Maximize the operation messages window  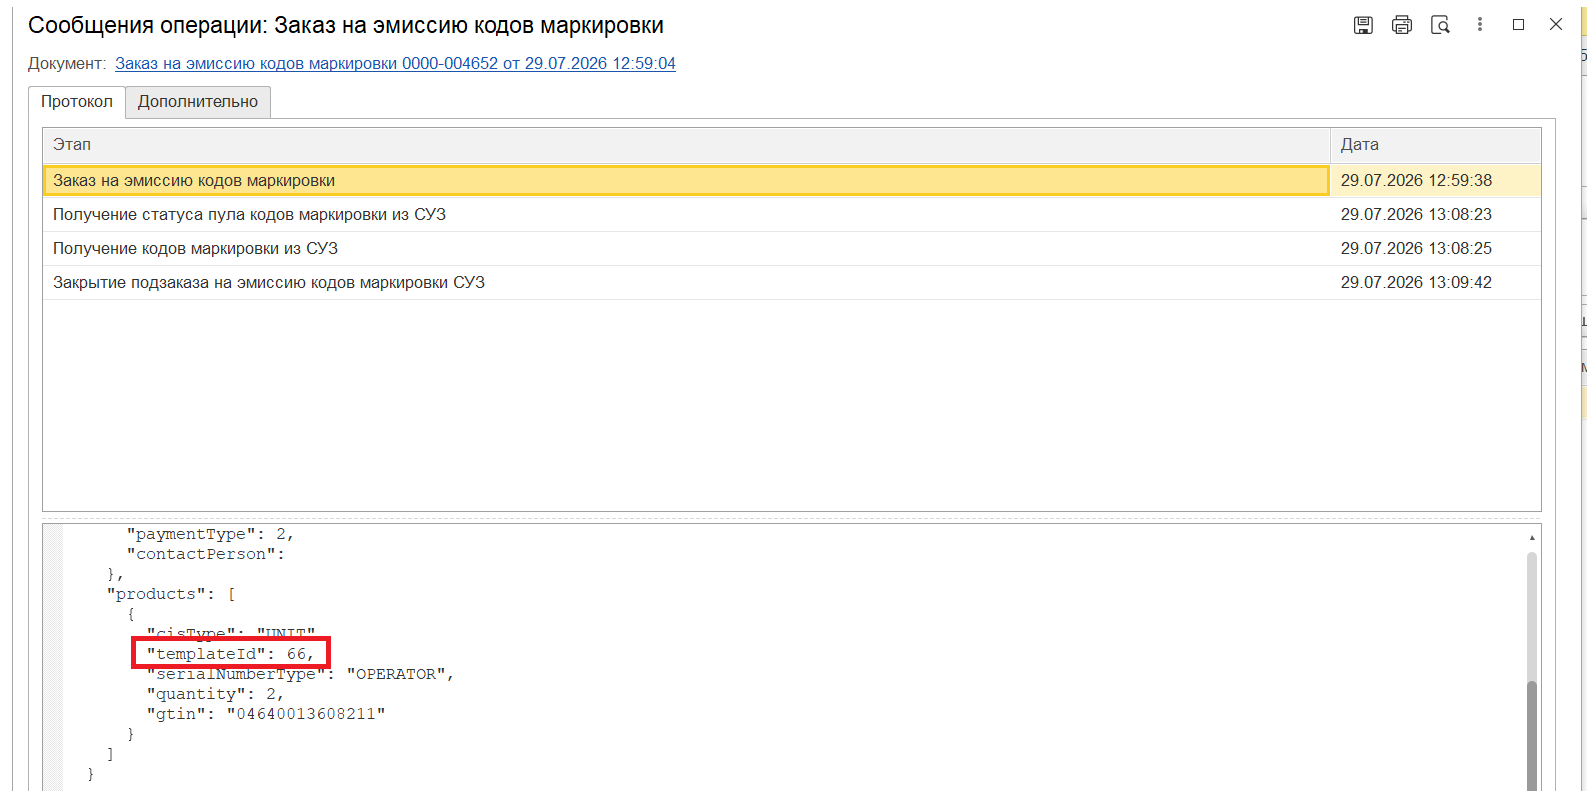[1518, 25]
